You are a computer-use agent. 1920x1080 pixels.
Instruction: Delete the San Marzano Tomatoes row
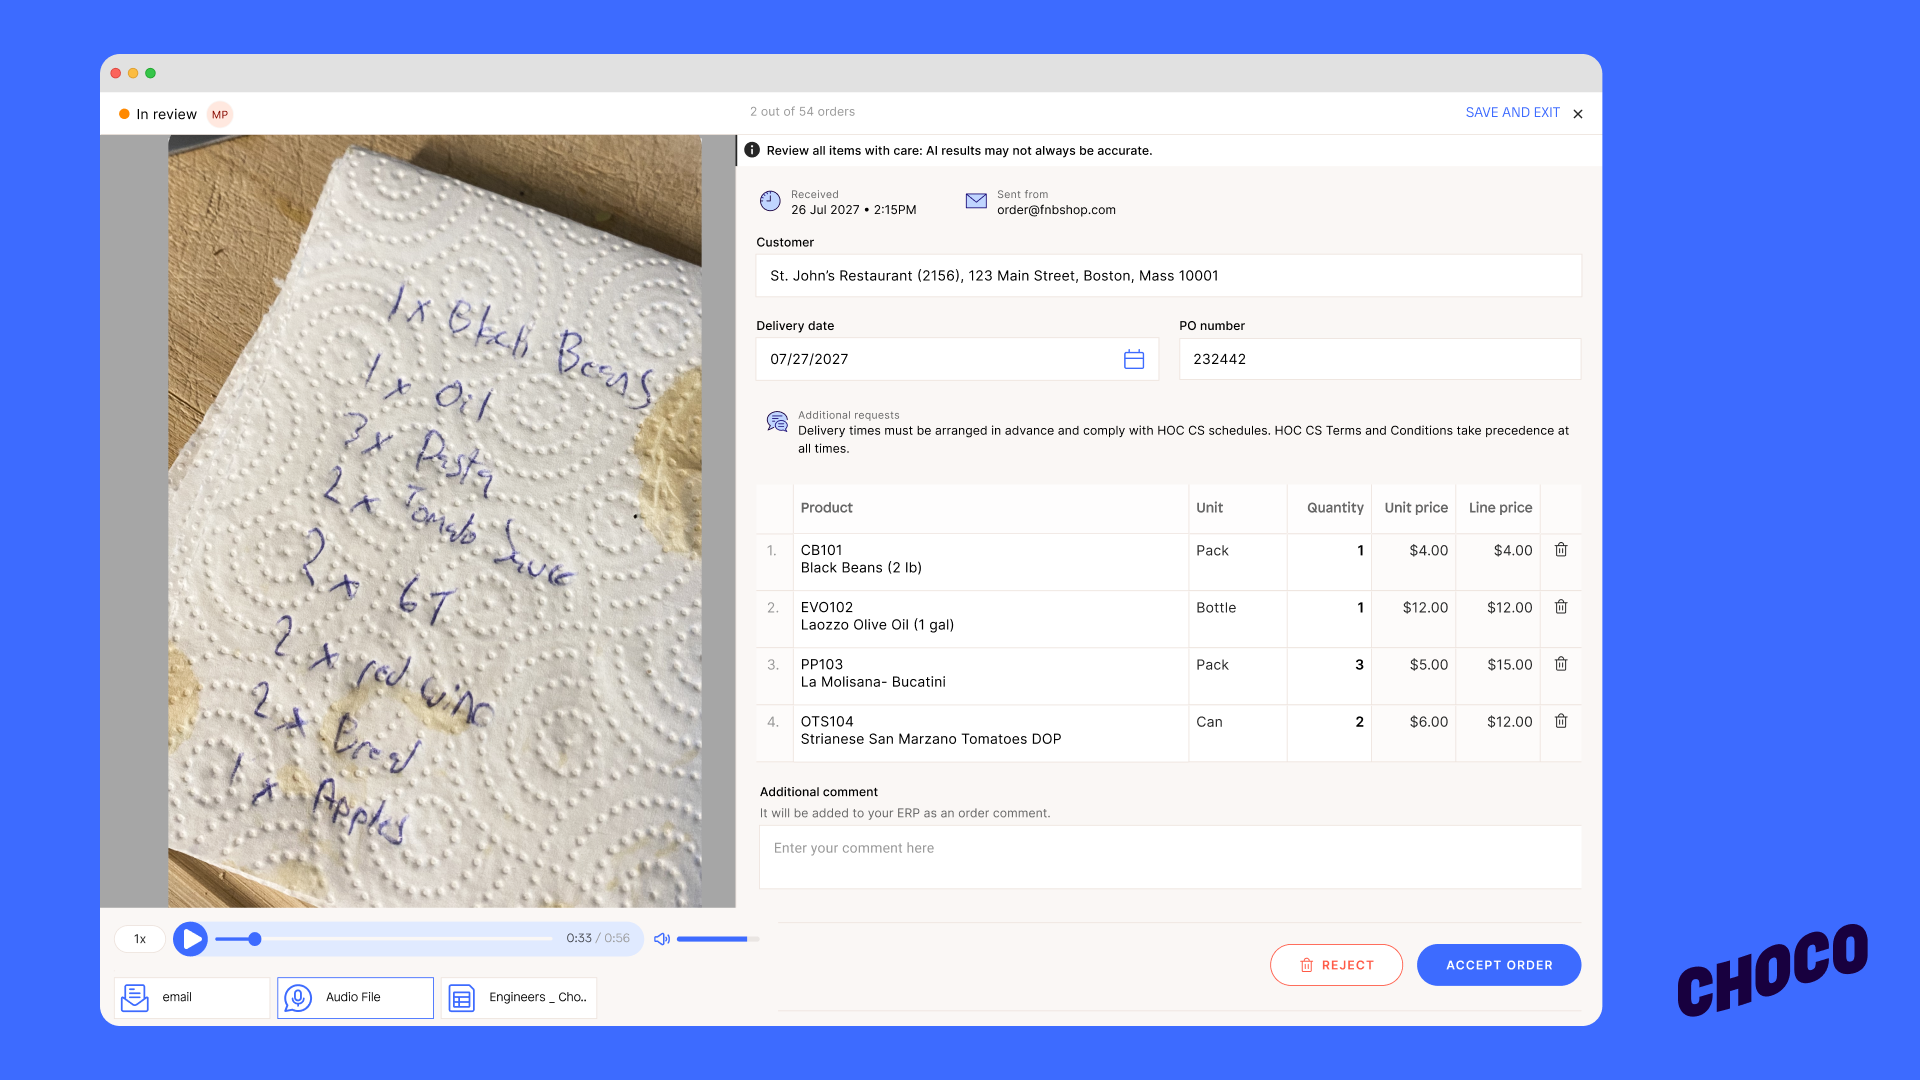1560,721
